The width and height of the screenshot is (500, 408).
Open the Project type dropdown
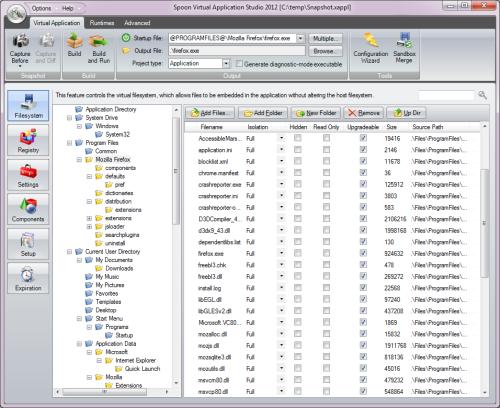click(x=226, y=63)
